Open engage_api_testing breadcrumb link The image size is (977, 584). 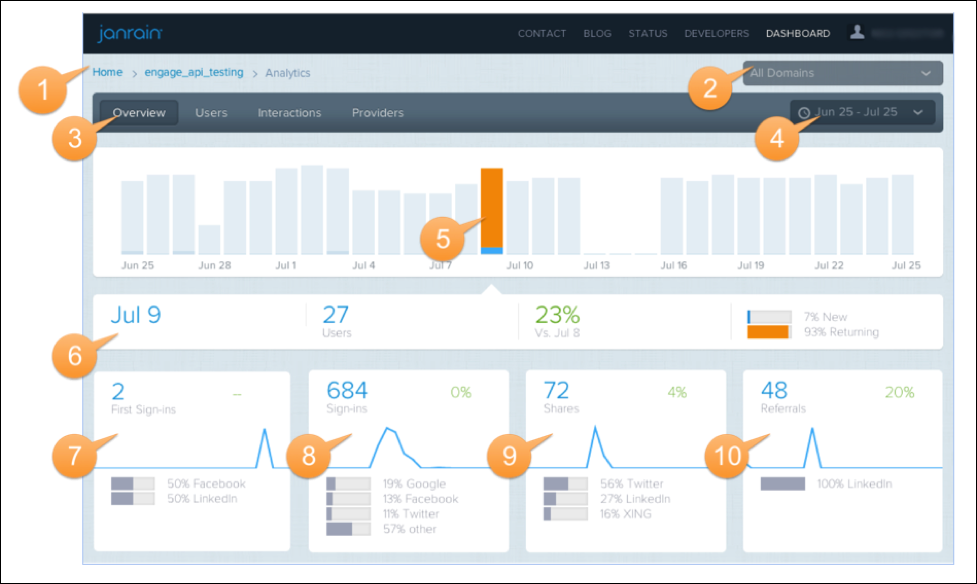(194, 73)
